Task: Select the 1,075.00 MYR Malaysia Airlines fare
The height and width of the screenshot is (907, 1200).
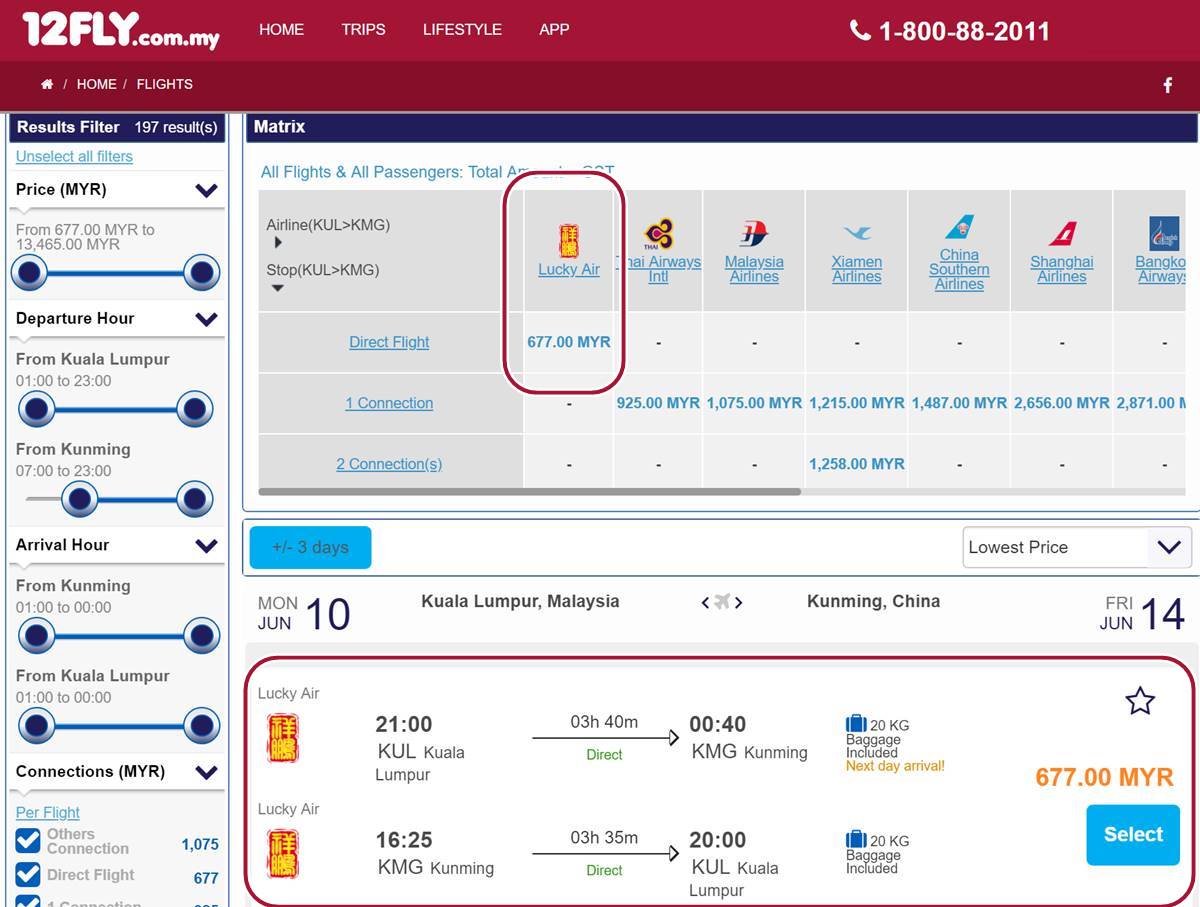Action: click(754, 403)
